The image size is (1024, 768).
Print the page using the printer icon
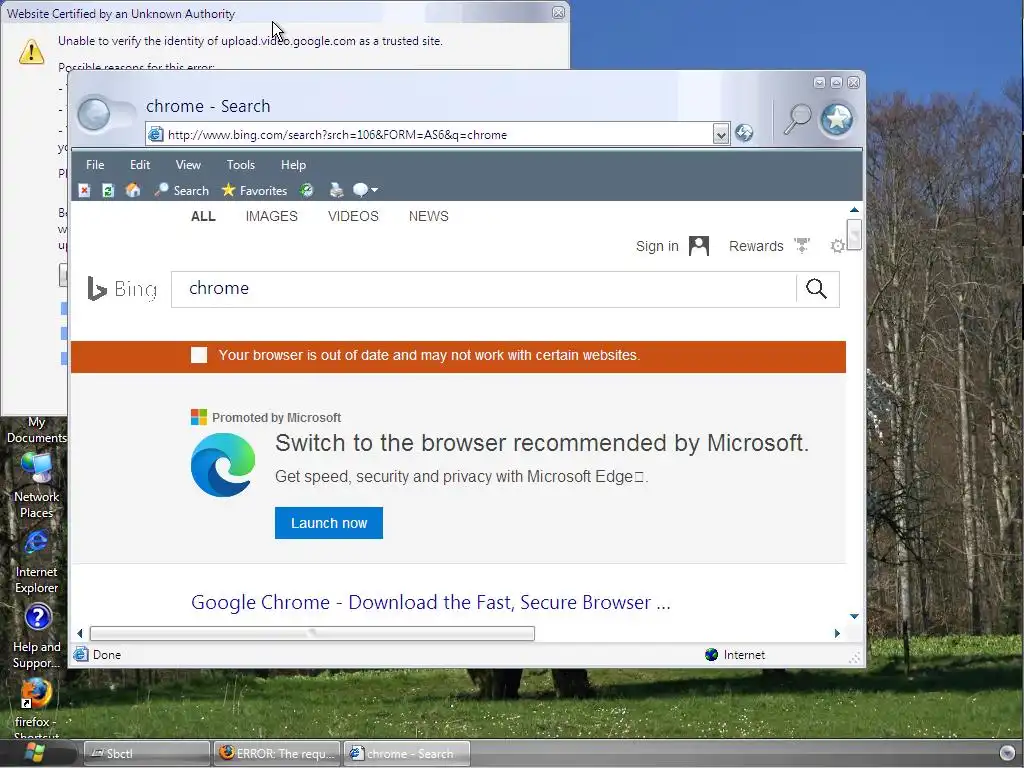click(336, 190)
